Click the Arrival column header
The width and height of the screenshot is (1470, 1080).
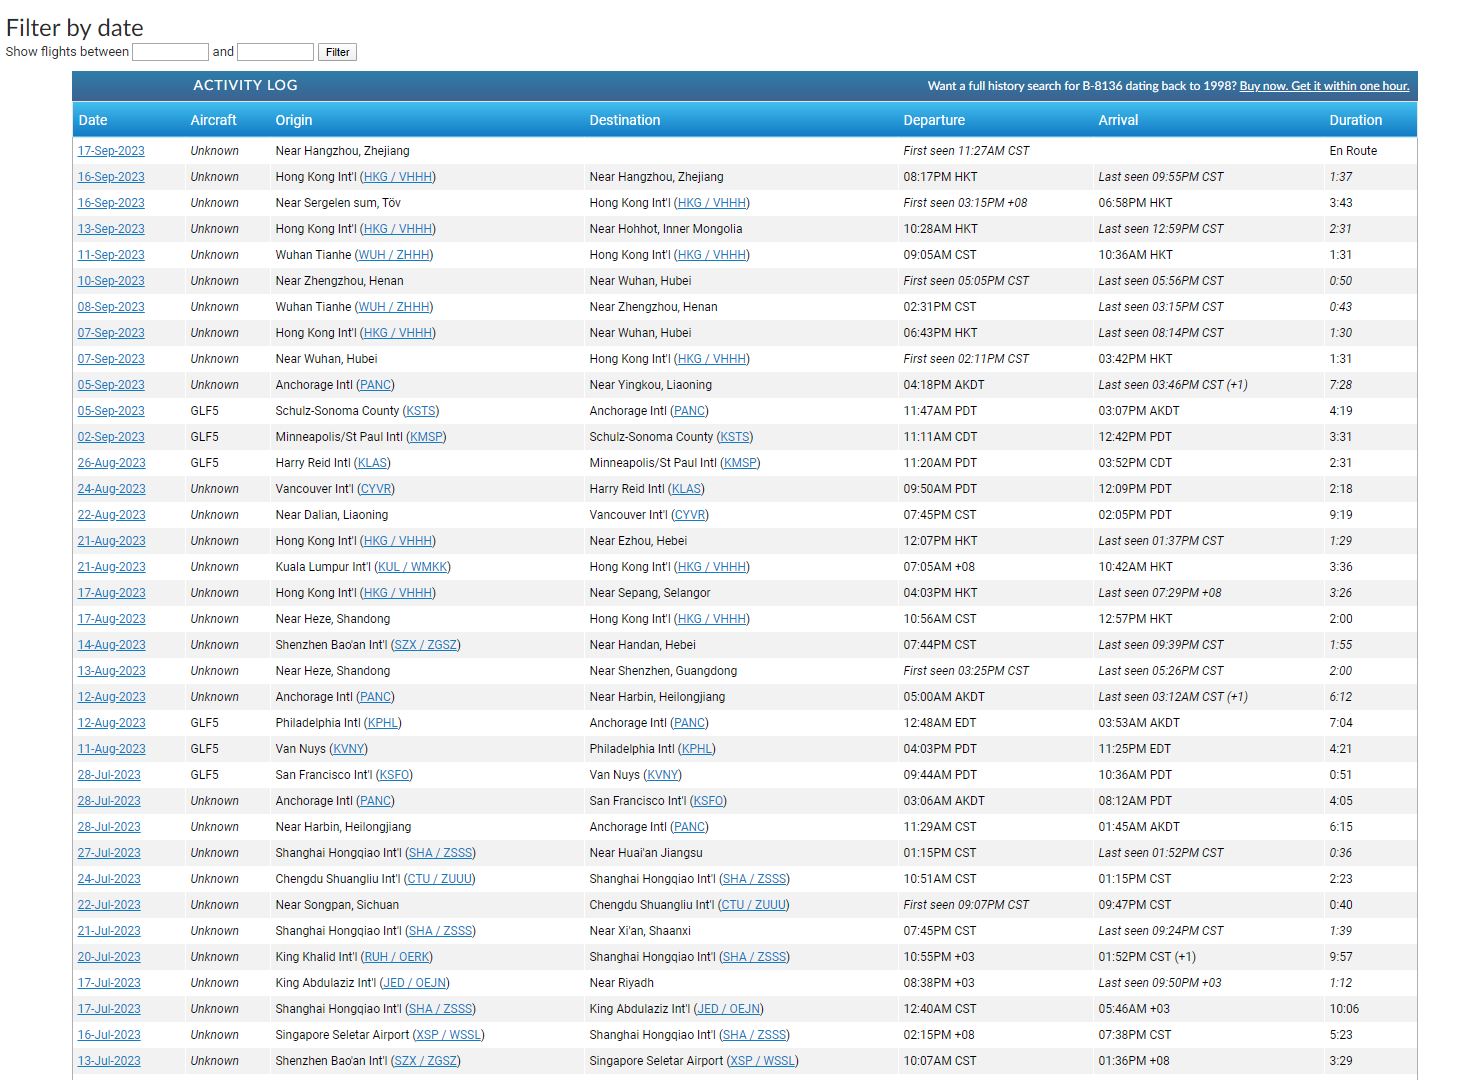coord(1118,120)
